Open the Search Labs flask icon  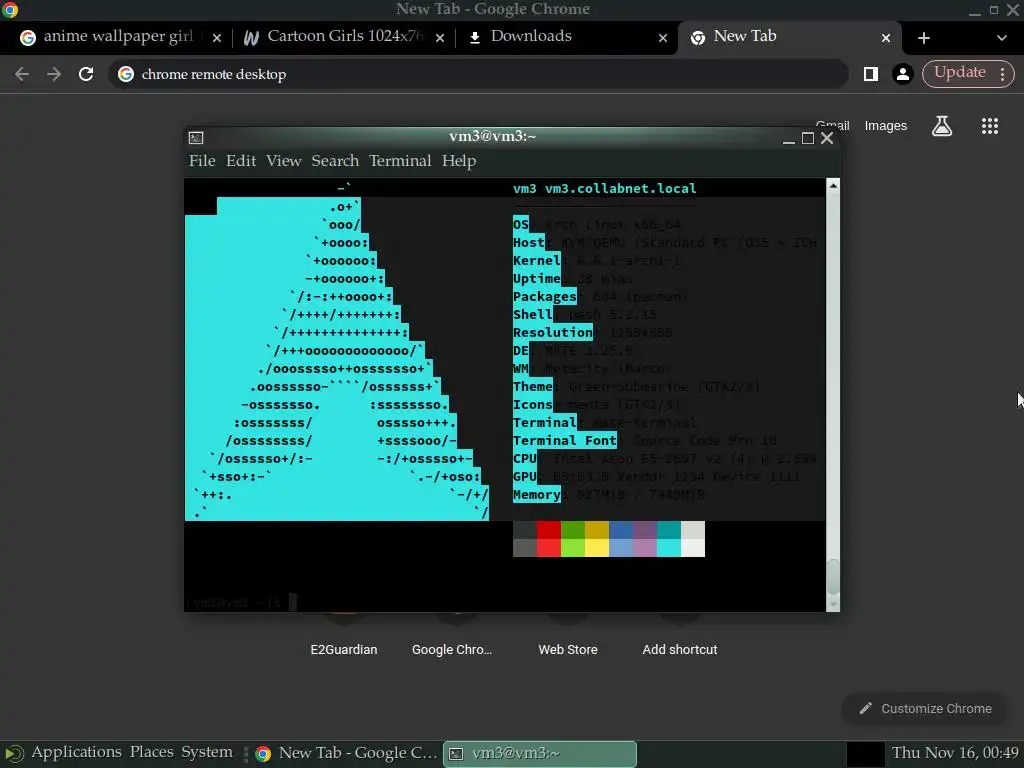pyautogui.click(x=942, y=125)
